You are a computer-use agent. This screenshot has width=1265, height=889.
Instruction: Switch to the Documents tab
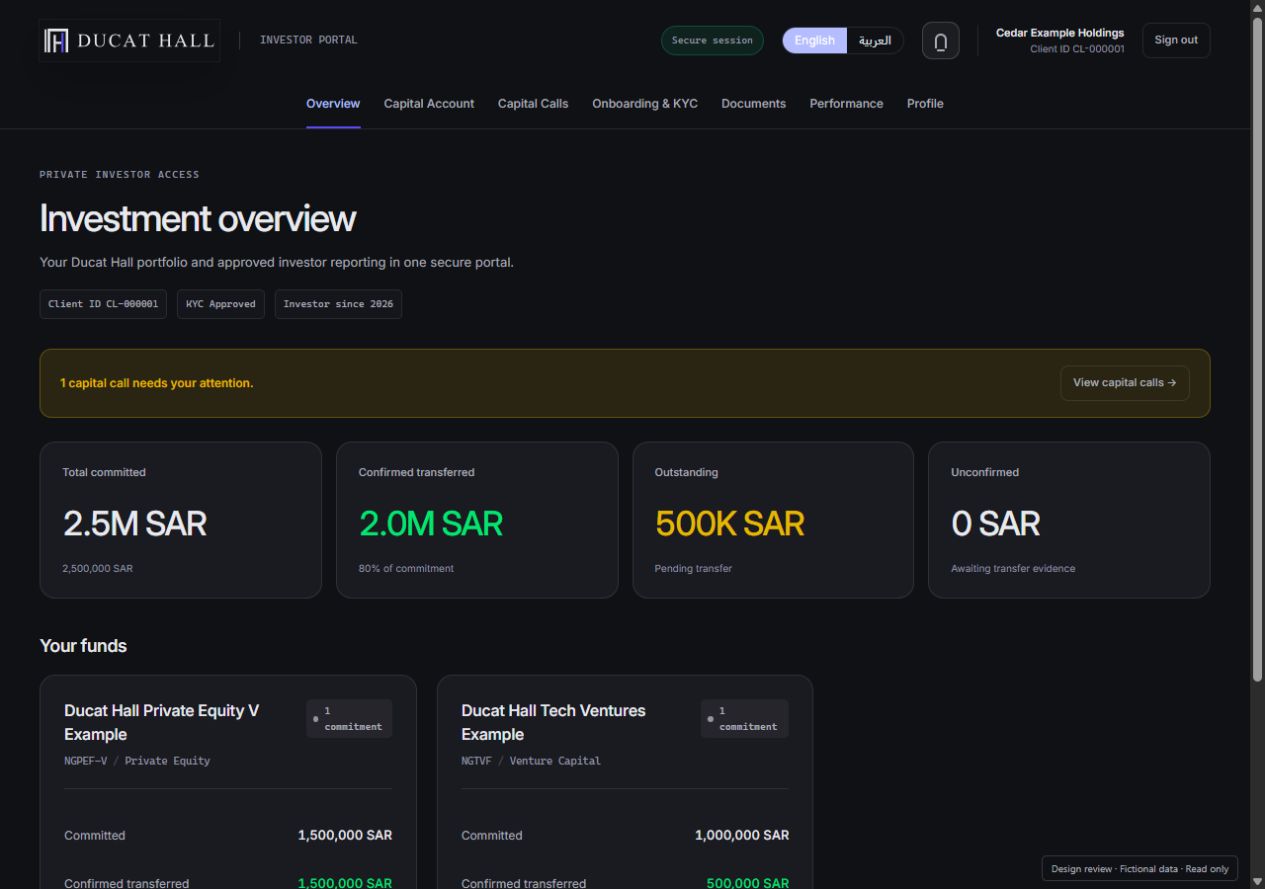coord(753,104)
